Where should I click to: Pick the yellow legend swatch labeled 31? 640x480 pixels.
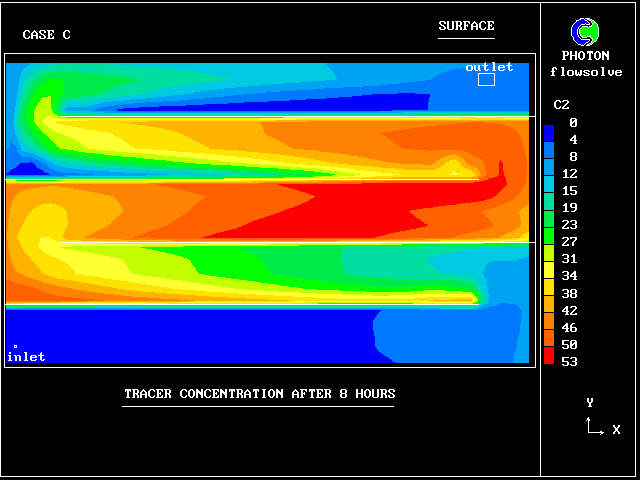pos(549,258)
